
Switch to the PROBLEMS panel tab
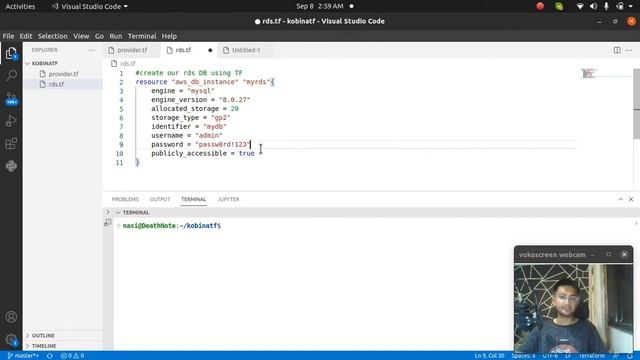tap(125, 199)
